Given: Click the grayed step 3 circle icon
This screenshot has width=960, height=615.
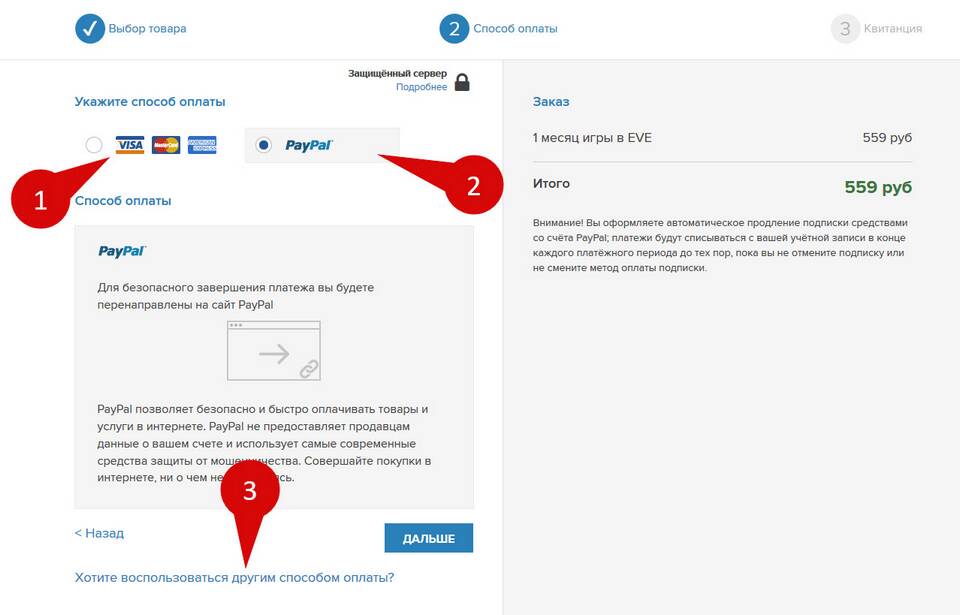Looking at the screenshot, I should pos(845,29).
